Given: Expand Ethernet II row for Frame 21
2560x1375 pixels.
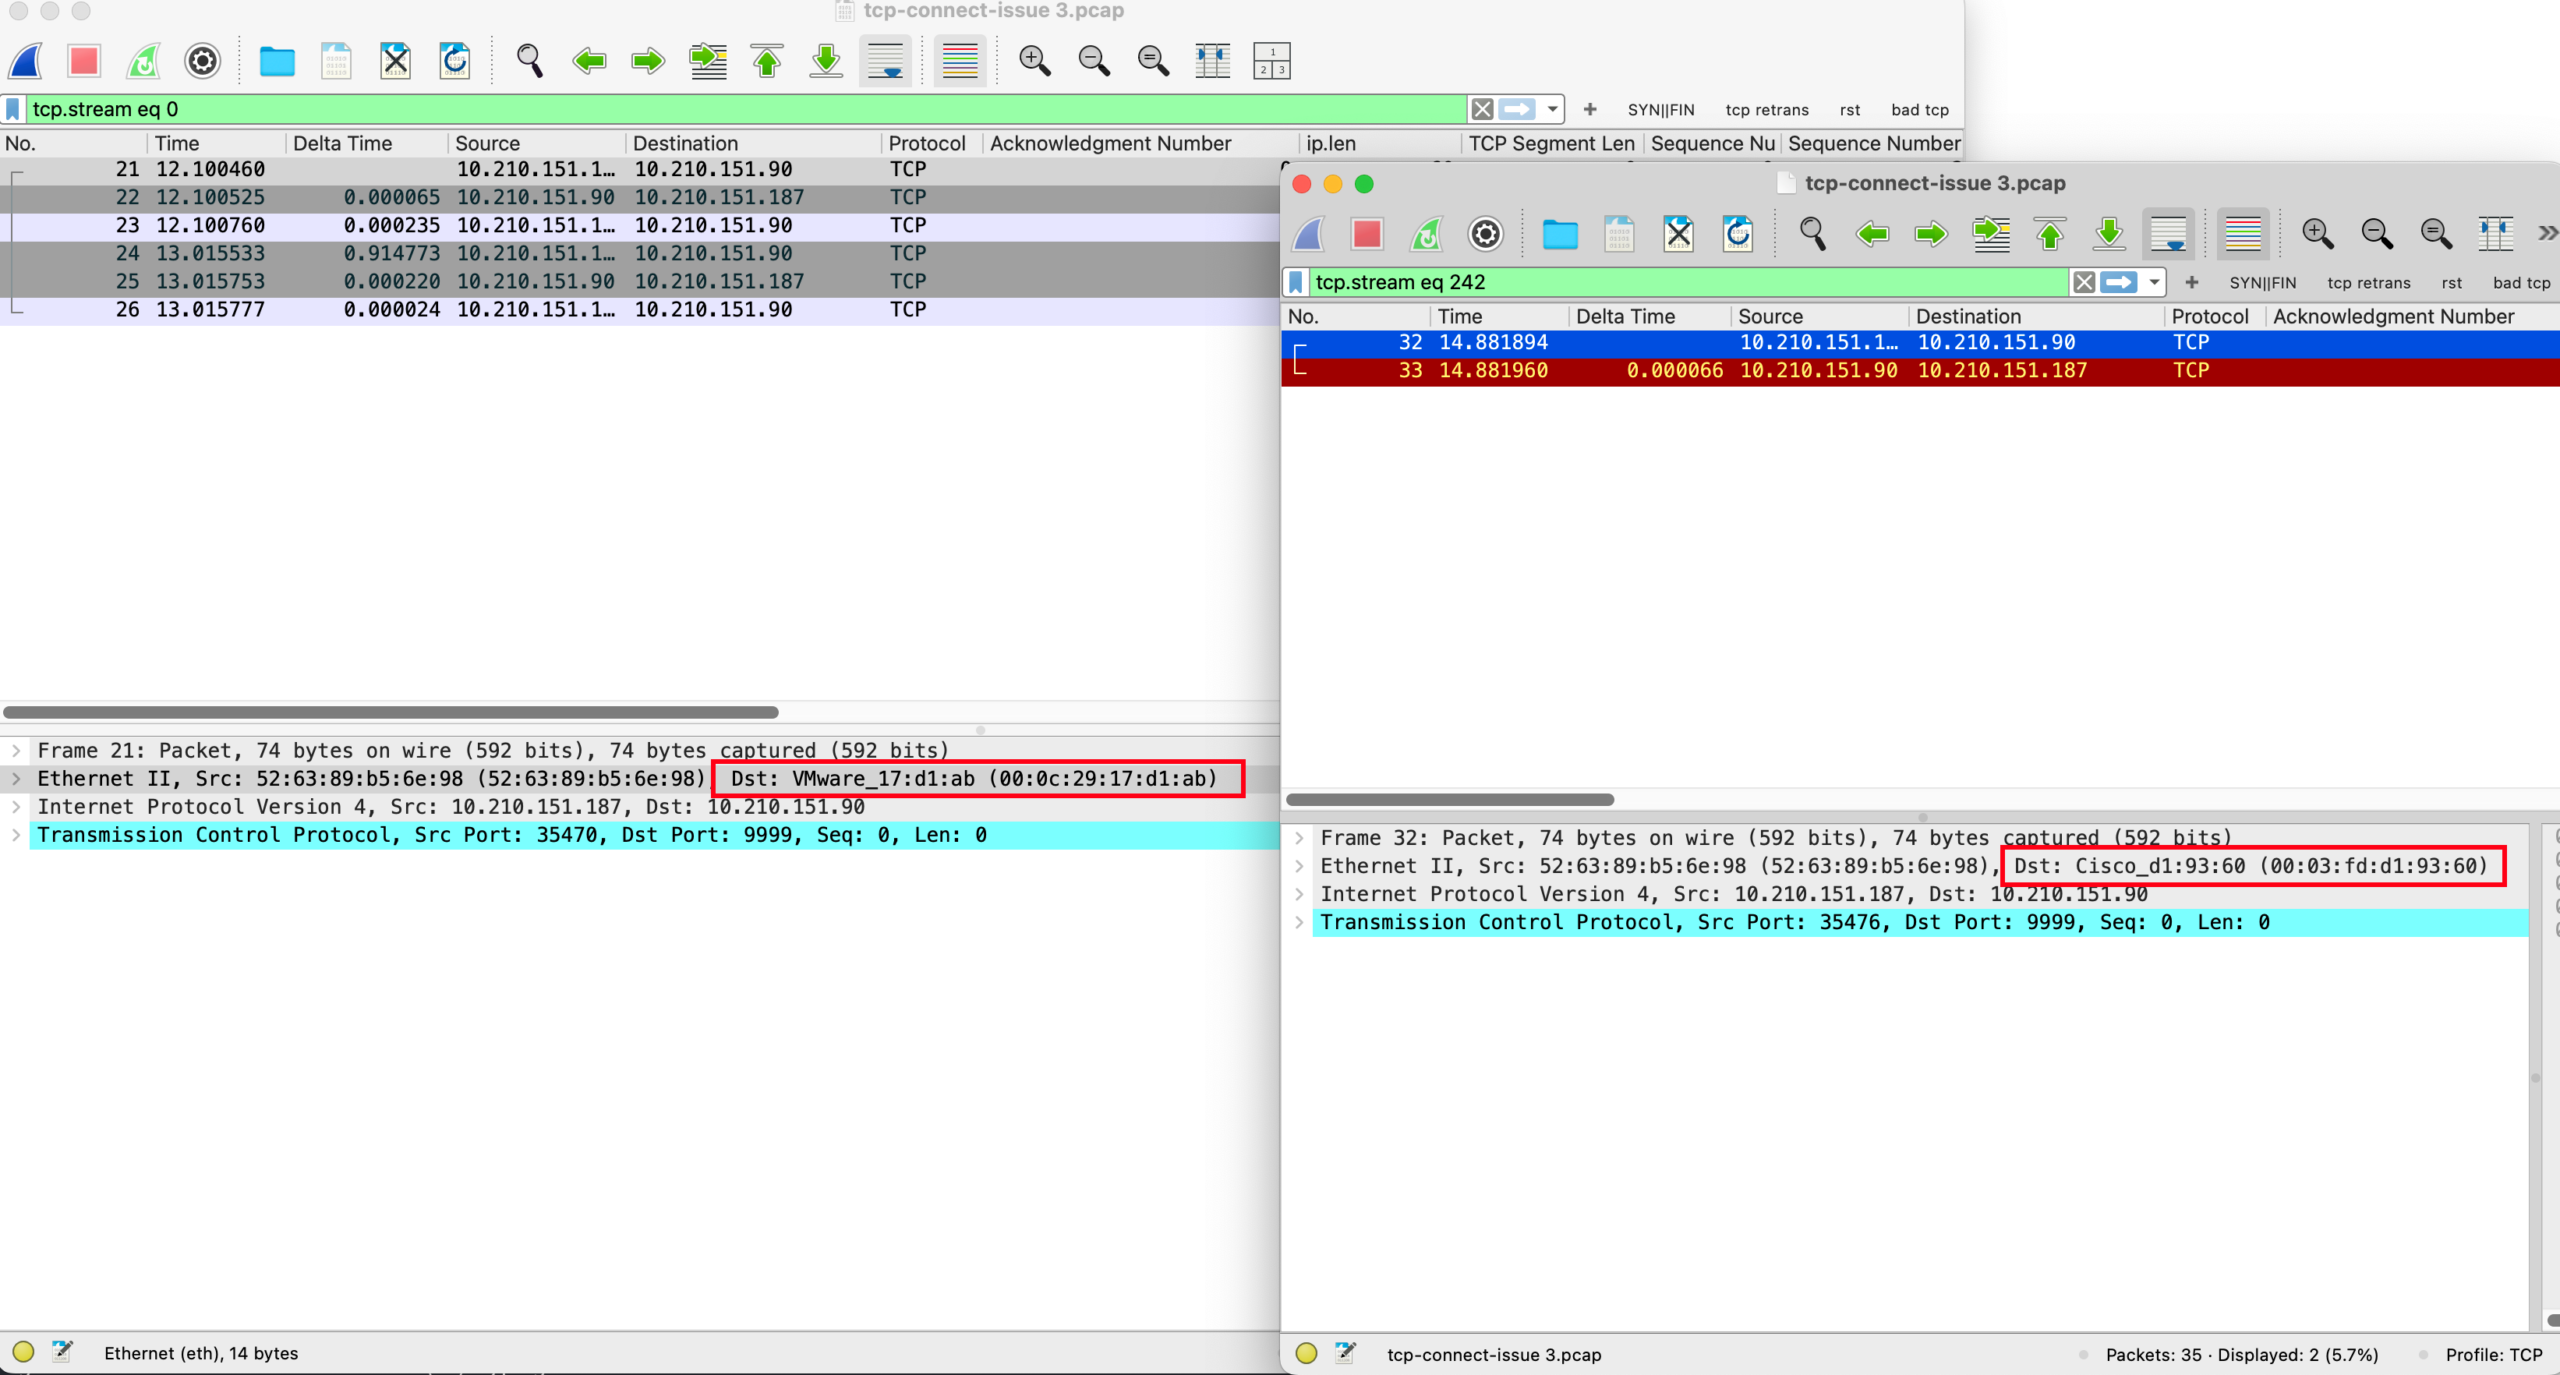Looking at the screenshot, I should [16, 778].
